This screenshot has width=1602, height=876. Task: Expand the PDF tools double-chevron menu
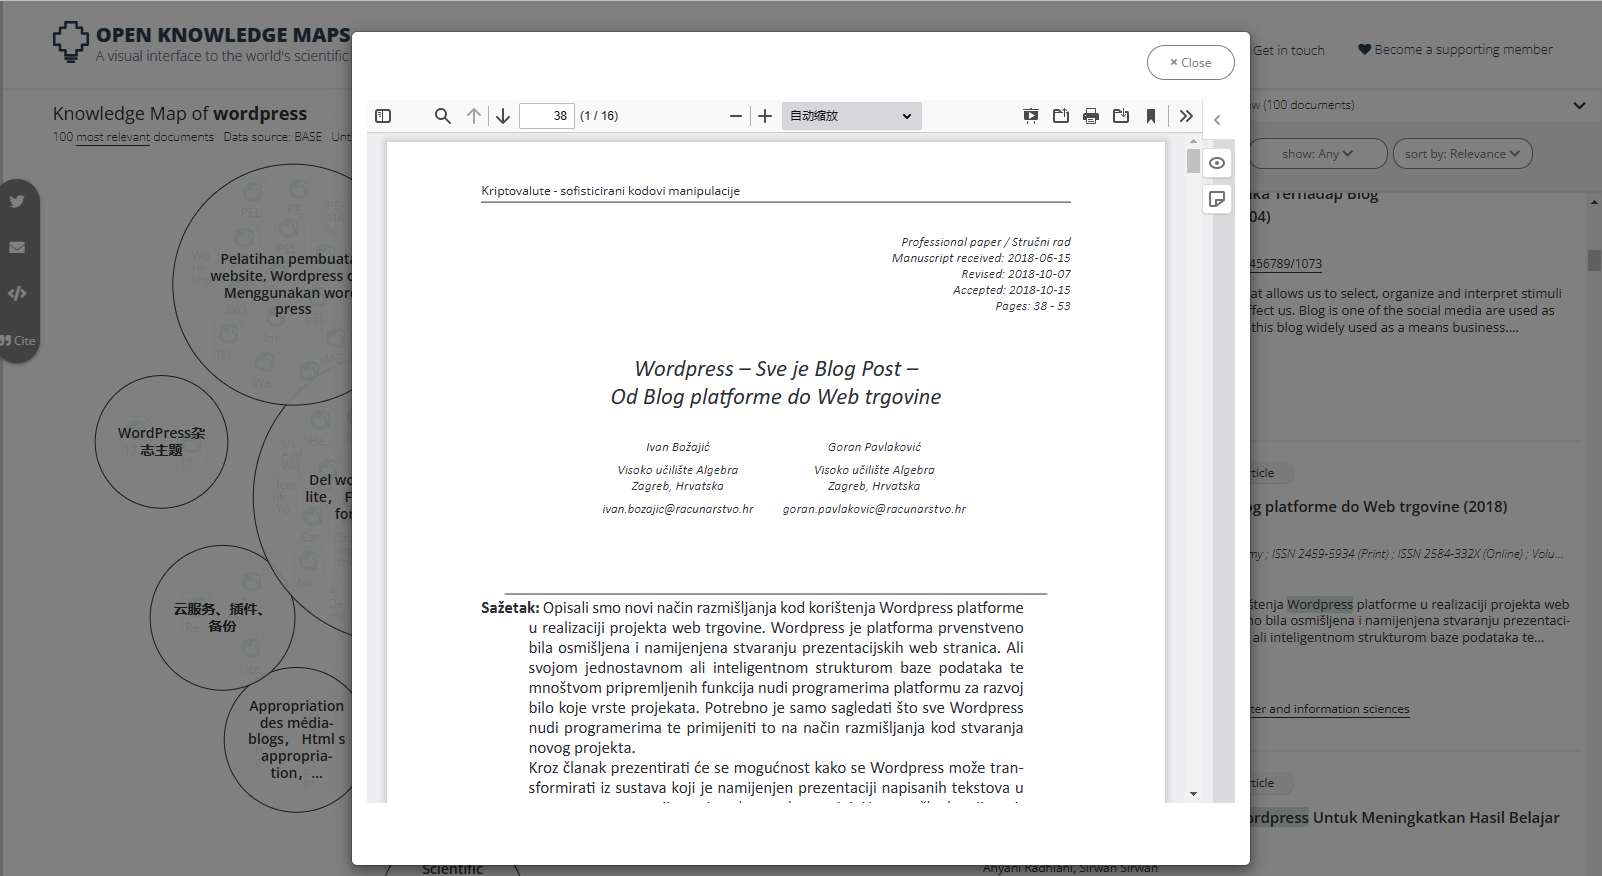[1186, 116]
